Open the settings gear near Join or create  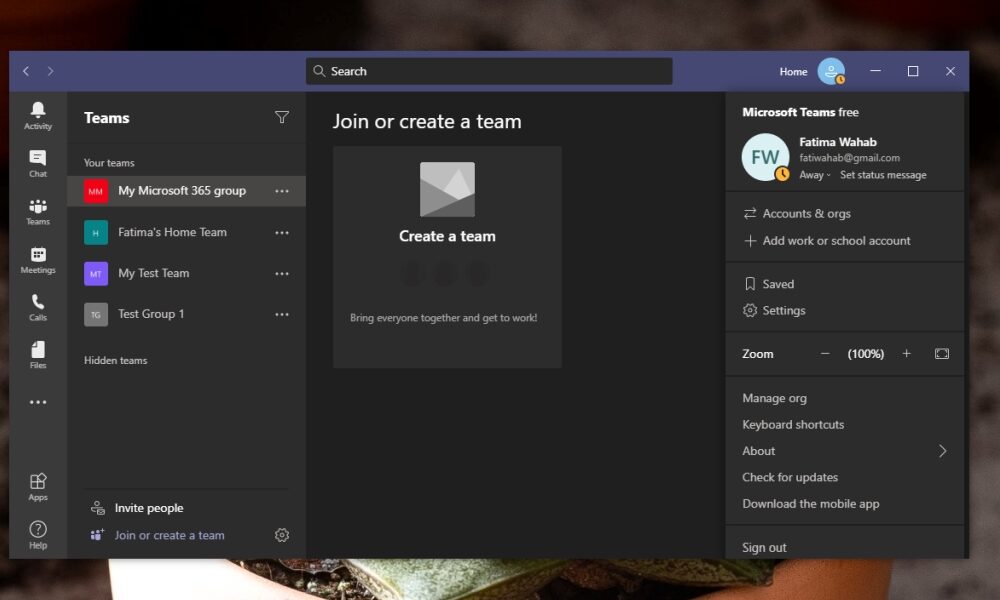[281, 535]
